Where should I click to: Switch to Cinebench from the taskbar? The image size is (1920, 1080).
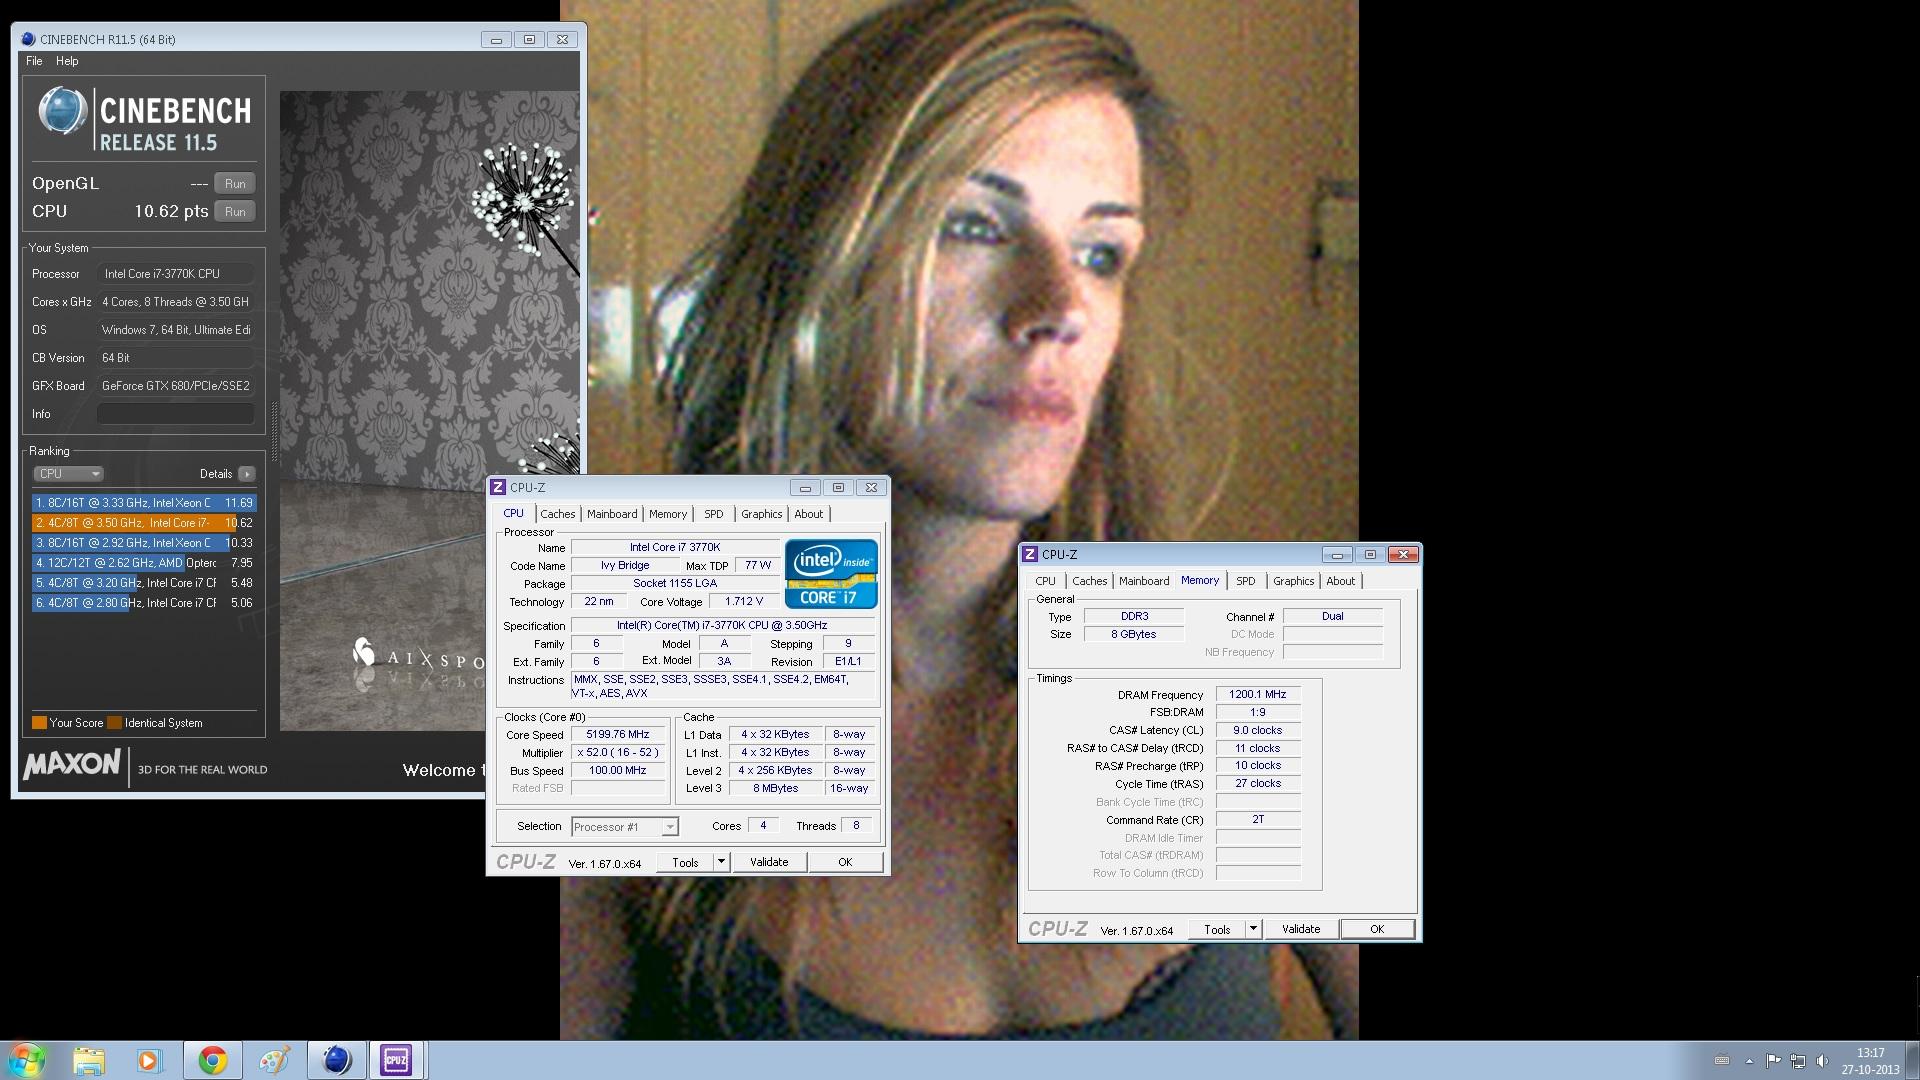[x=337, y=1060]
